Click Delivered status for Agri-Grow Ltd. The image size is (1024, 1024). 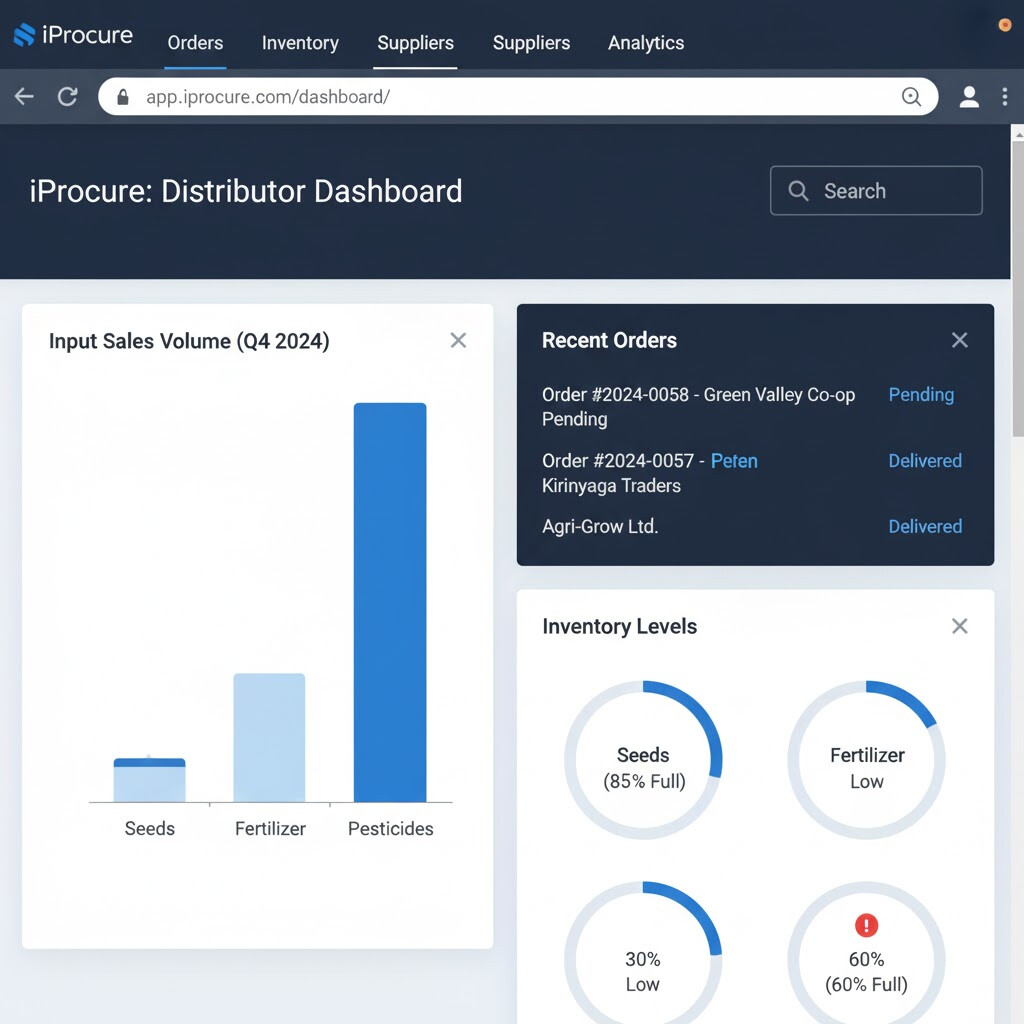925,527
